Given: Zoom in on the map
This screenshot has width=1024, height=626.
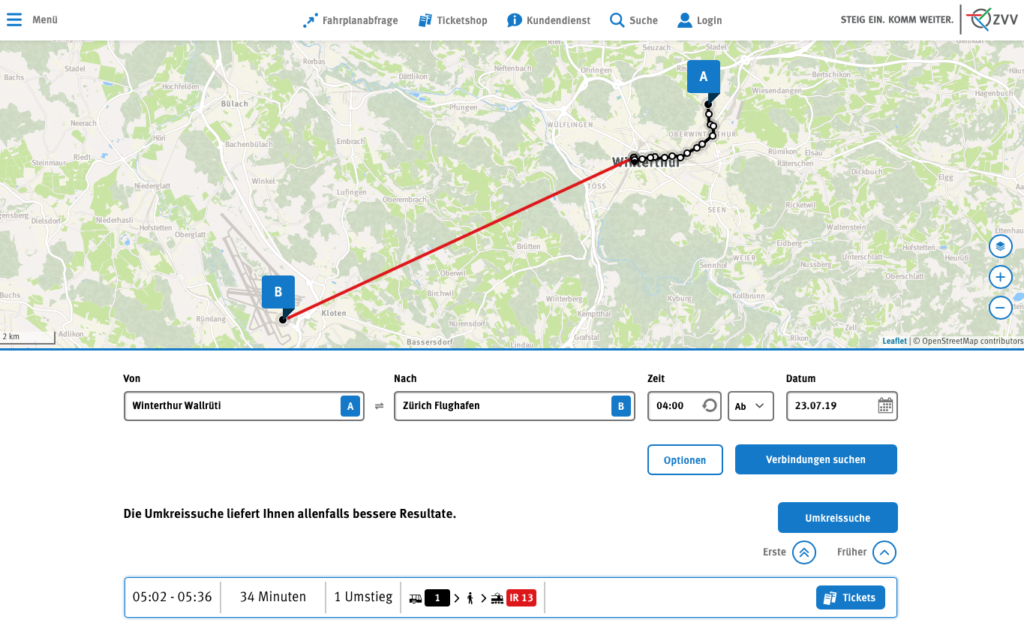Looking at the screenshot, I should click(1000, 277).
